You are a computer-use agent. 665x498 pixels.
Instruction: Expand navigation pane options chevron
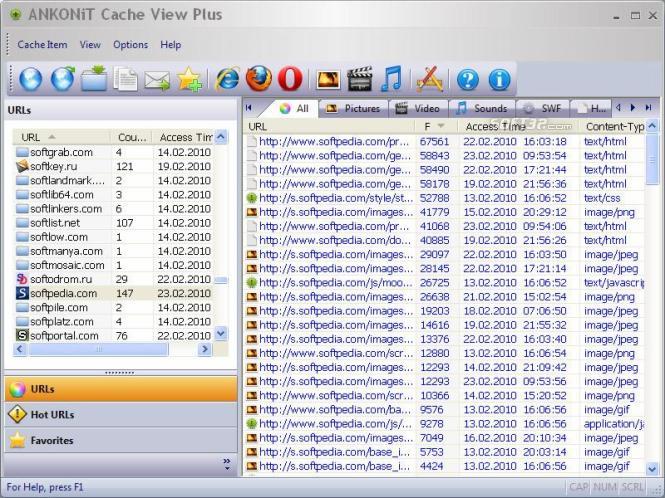click(x=227, y=464)
